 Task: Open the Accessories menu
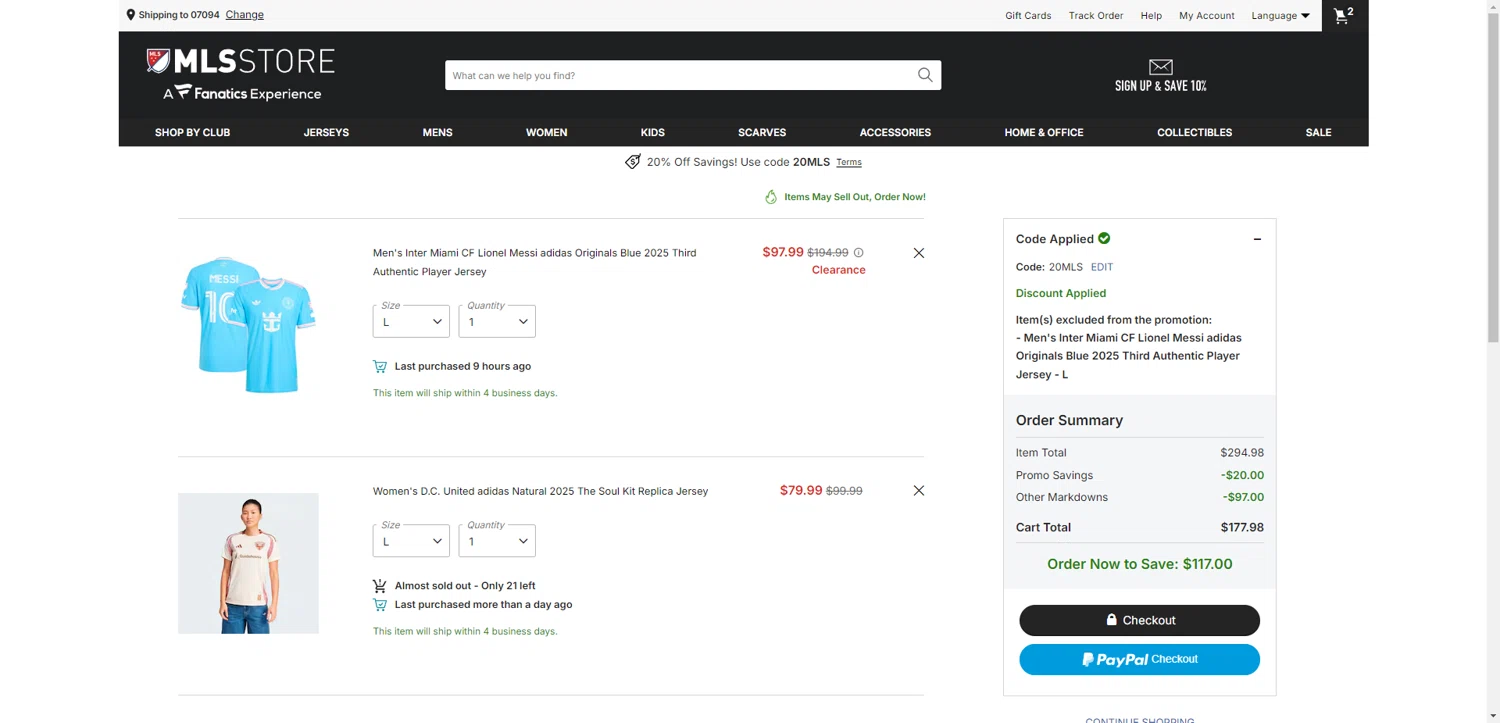(x=895, y=132)
